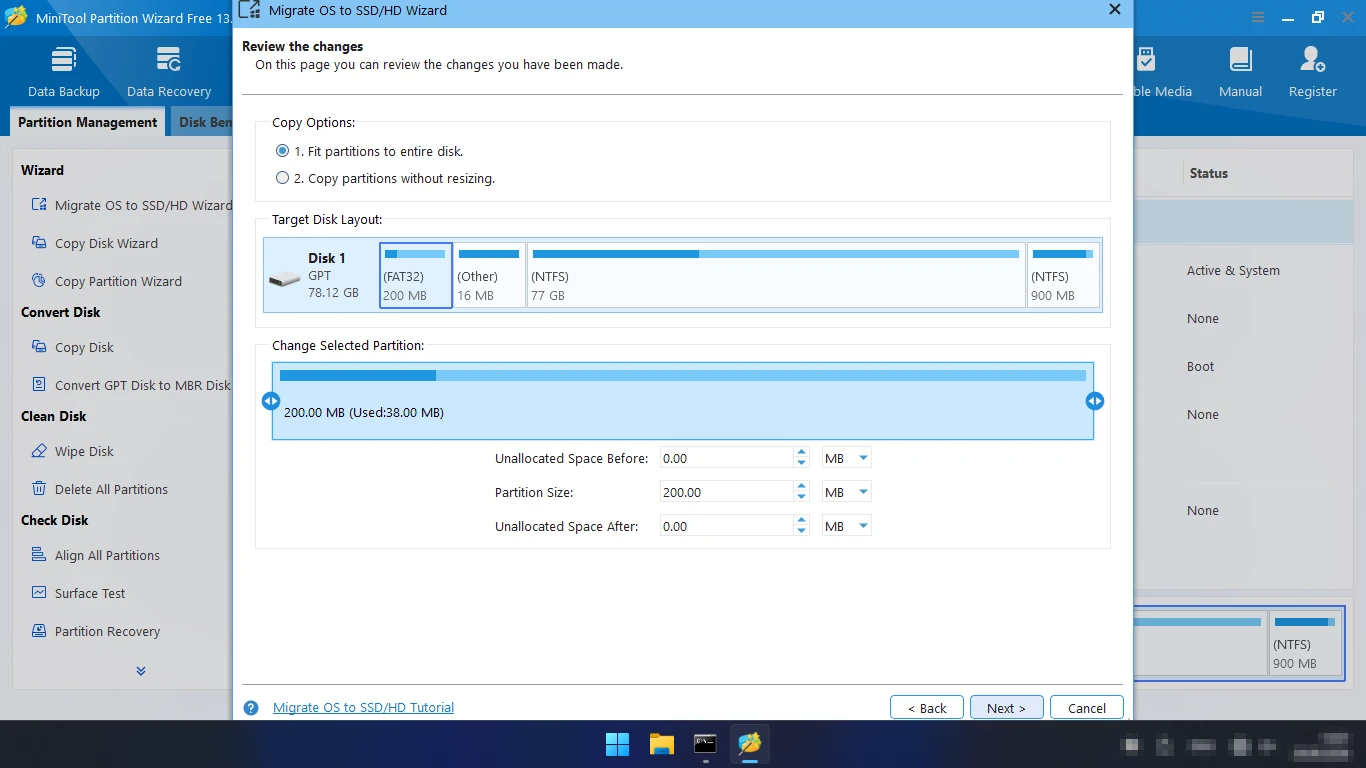Click the Partition Size input field
1366x768 pixels.
click(727, 492)
